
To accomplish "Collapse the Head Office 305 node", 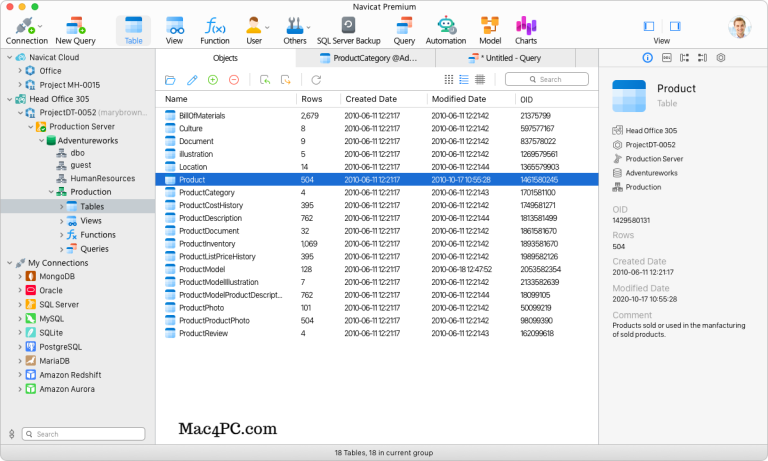I will tap(9, 99).
